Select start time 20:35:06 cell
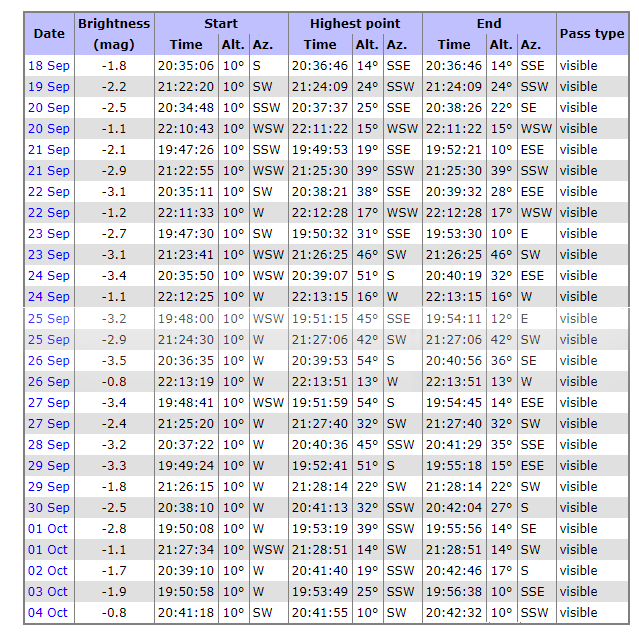Screen dimensions: 639x636 186,66
